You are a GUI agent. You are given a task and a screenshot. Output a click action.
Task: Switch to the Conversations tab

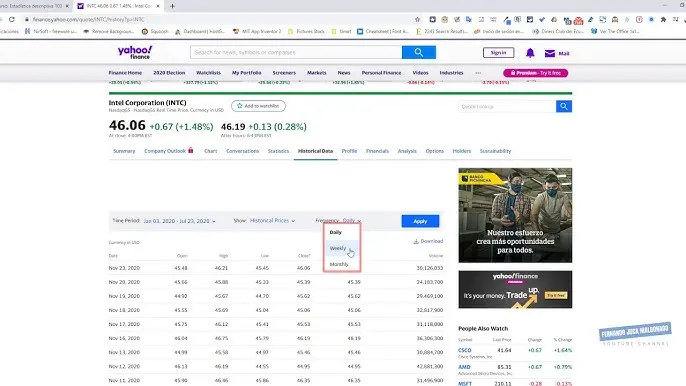pos(242,151)
